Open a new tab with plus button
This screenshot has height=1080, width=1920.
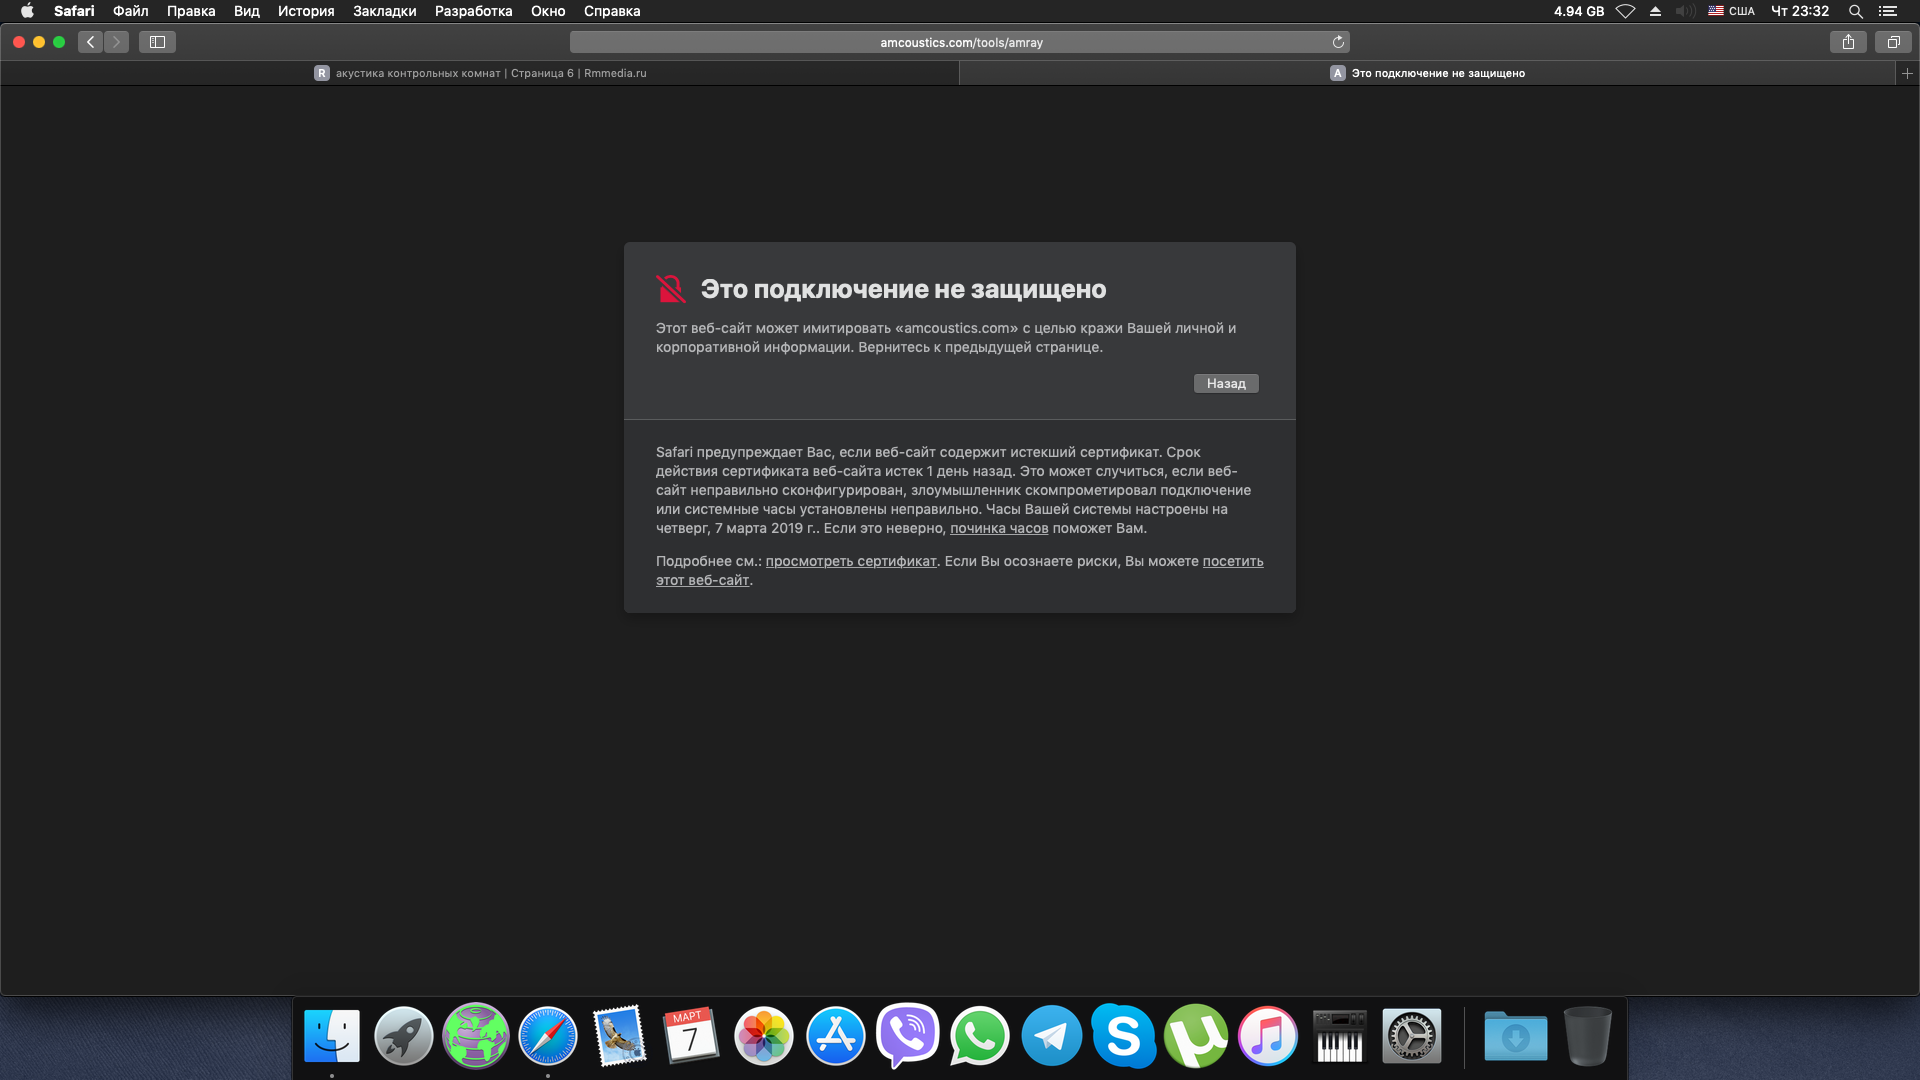pos(1907,73)
